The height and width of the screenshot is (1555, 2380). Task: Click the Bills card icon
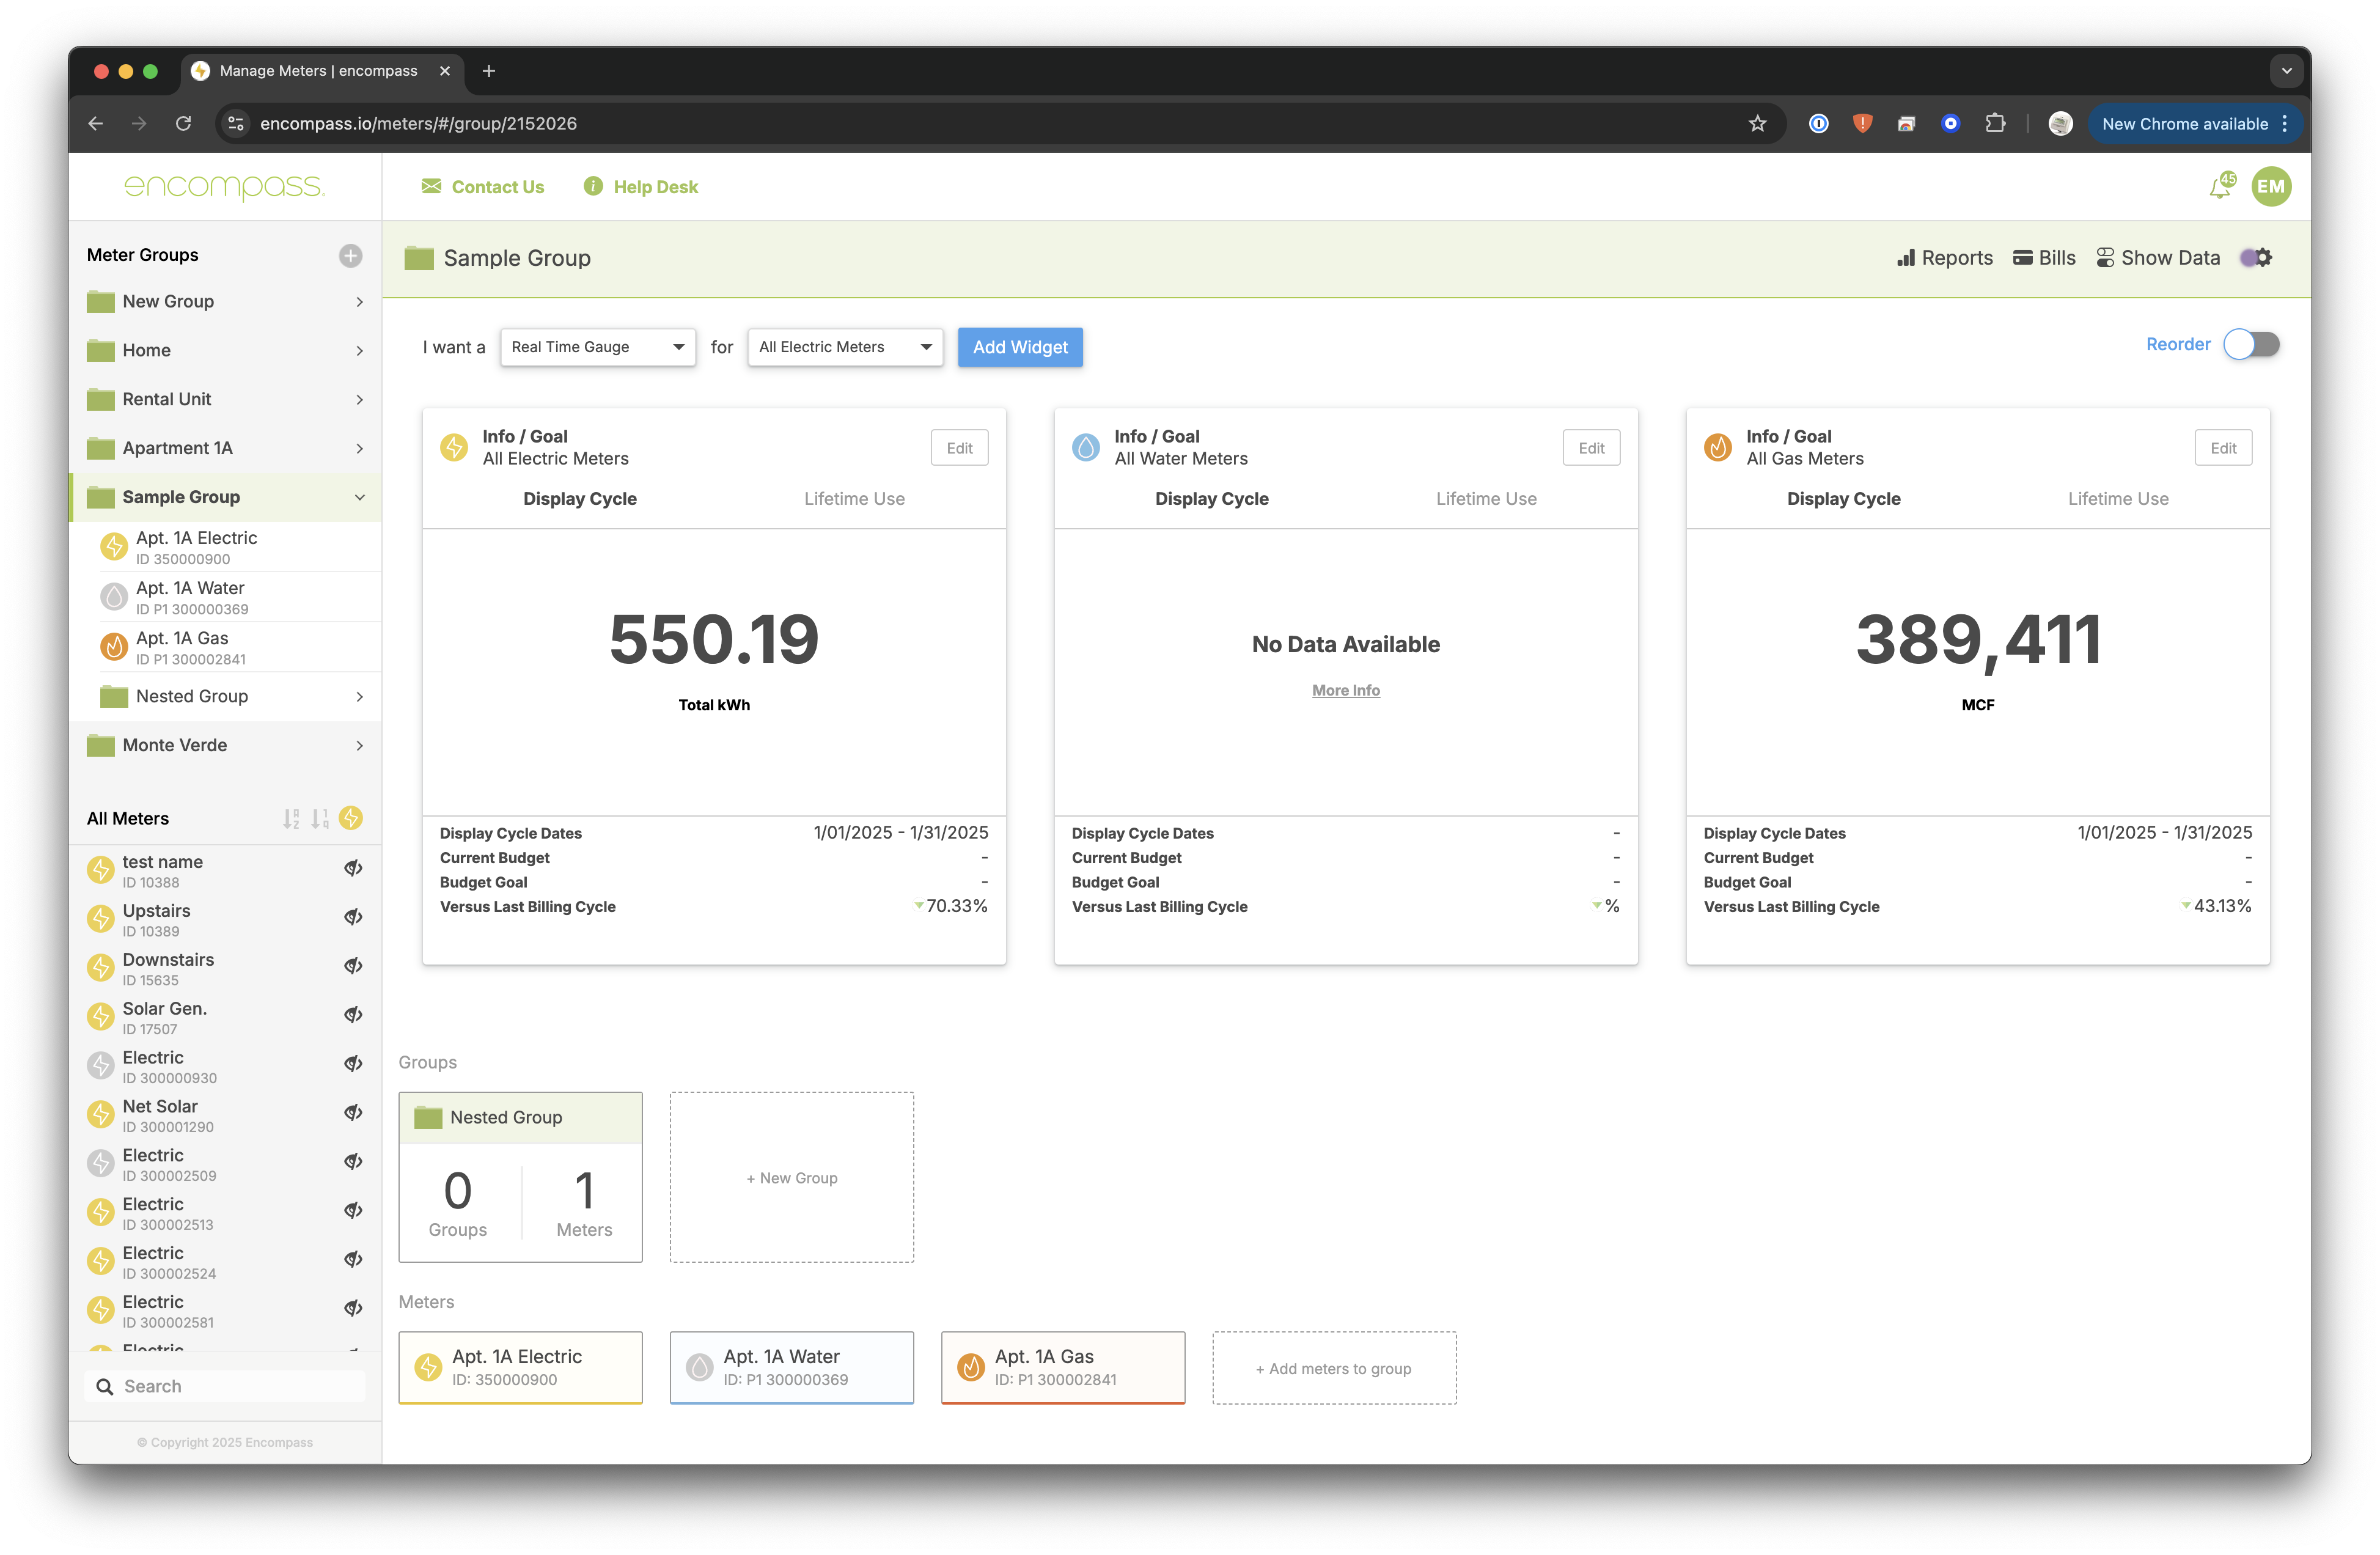[2022, 258]
